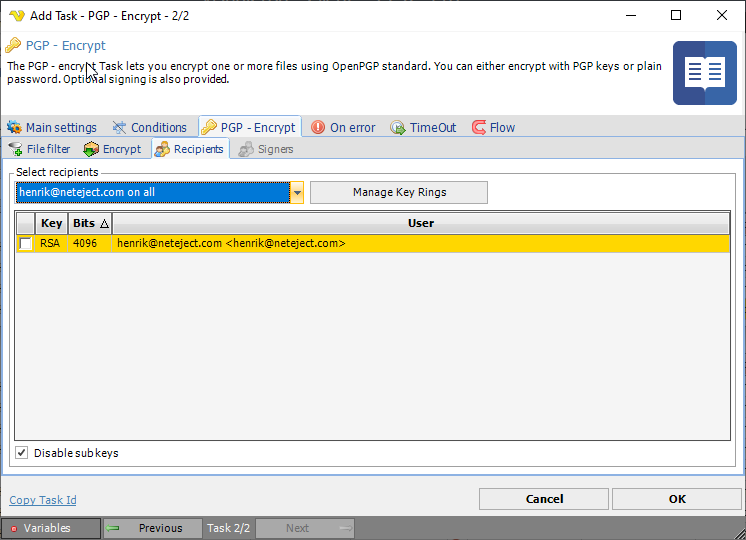The height and width of the screenshot is (540, 746).
Task: Check the henrik@neteject.com key row checkbox
Action: [26, 243]
